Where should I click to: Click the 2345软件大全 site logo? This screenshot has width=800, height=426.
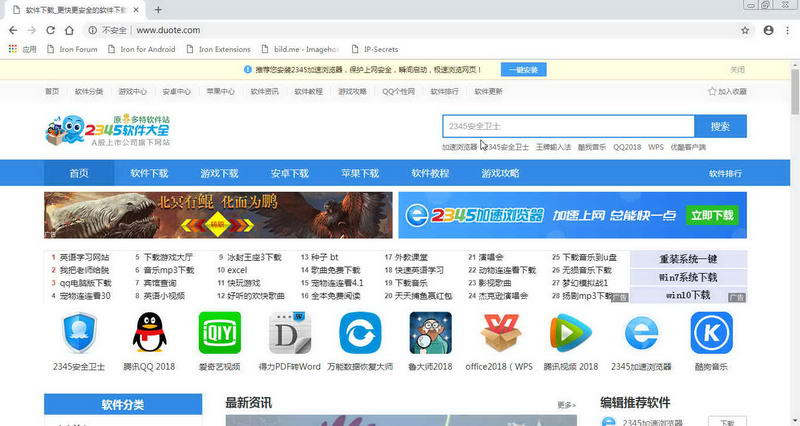click(x=108, y=130)
